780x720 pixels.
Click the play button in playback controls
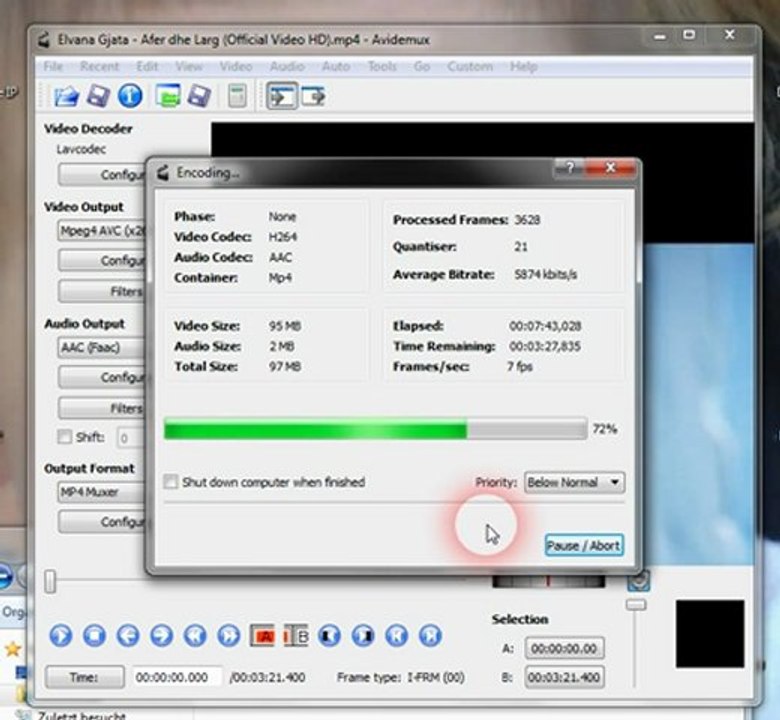pos(61,635)
